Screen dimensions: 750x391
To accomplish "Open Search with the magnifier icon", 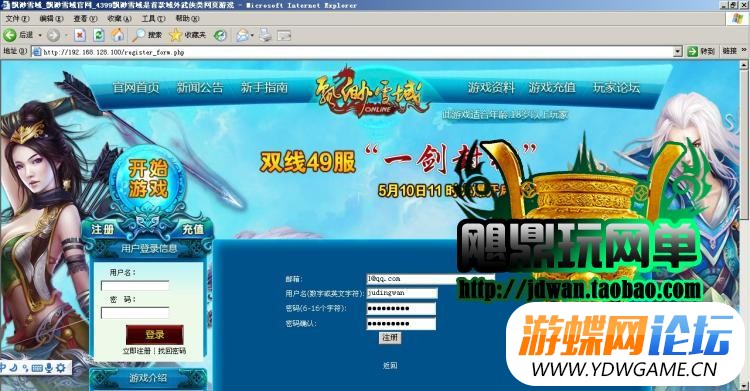I will pos(139,35).
